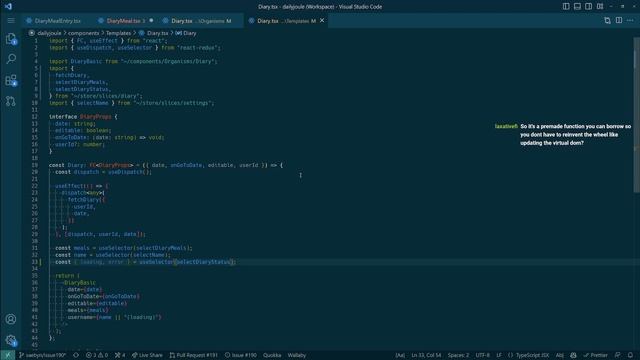Screen dimensions: 640x360
Task: Click 'selectDiaryStatus' on line 33
Action: tap(204, 262)
